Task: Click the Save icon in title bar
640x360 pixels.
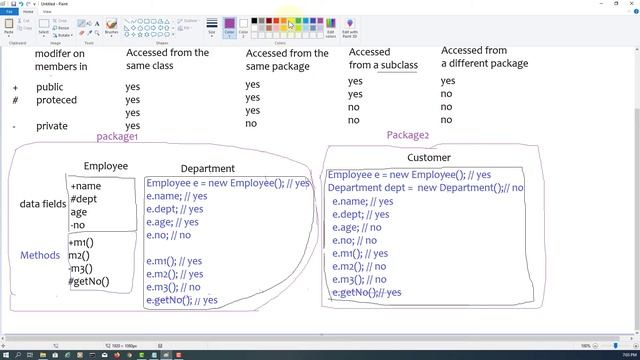Action: (13, 4)
